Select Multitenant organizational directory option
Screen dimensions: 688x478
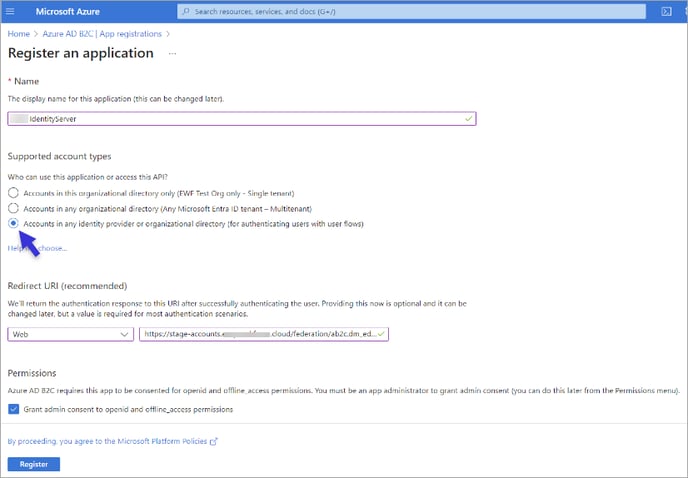pos(13,208)
